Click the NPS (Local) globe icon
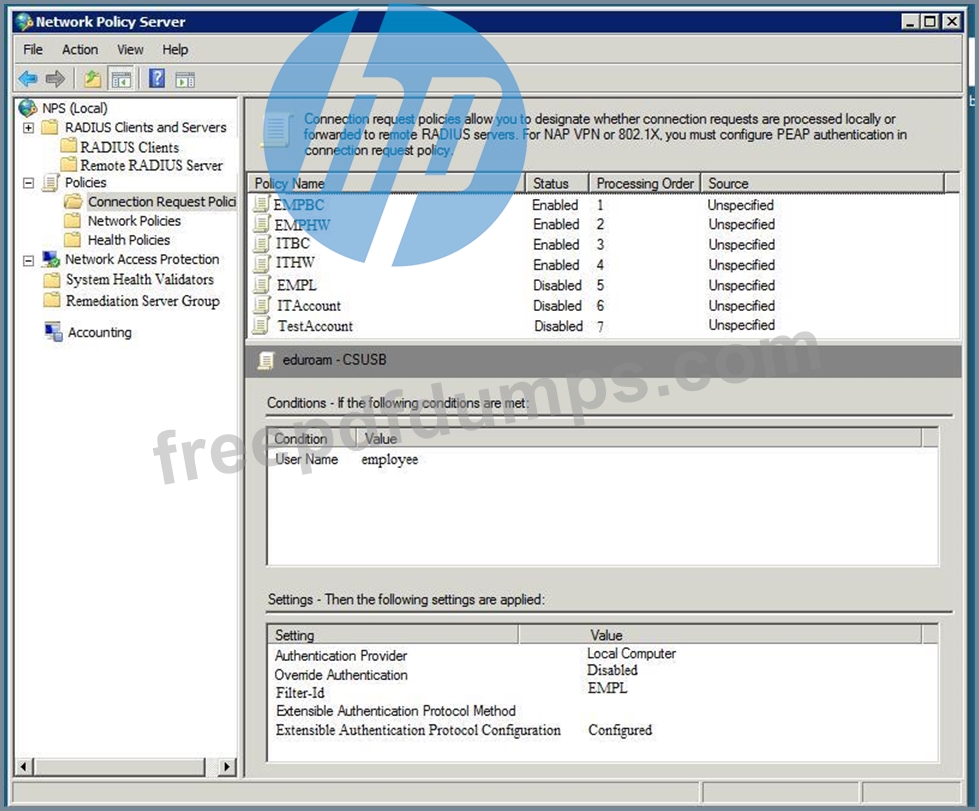 27,108
